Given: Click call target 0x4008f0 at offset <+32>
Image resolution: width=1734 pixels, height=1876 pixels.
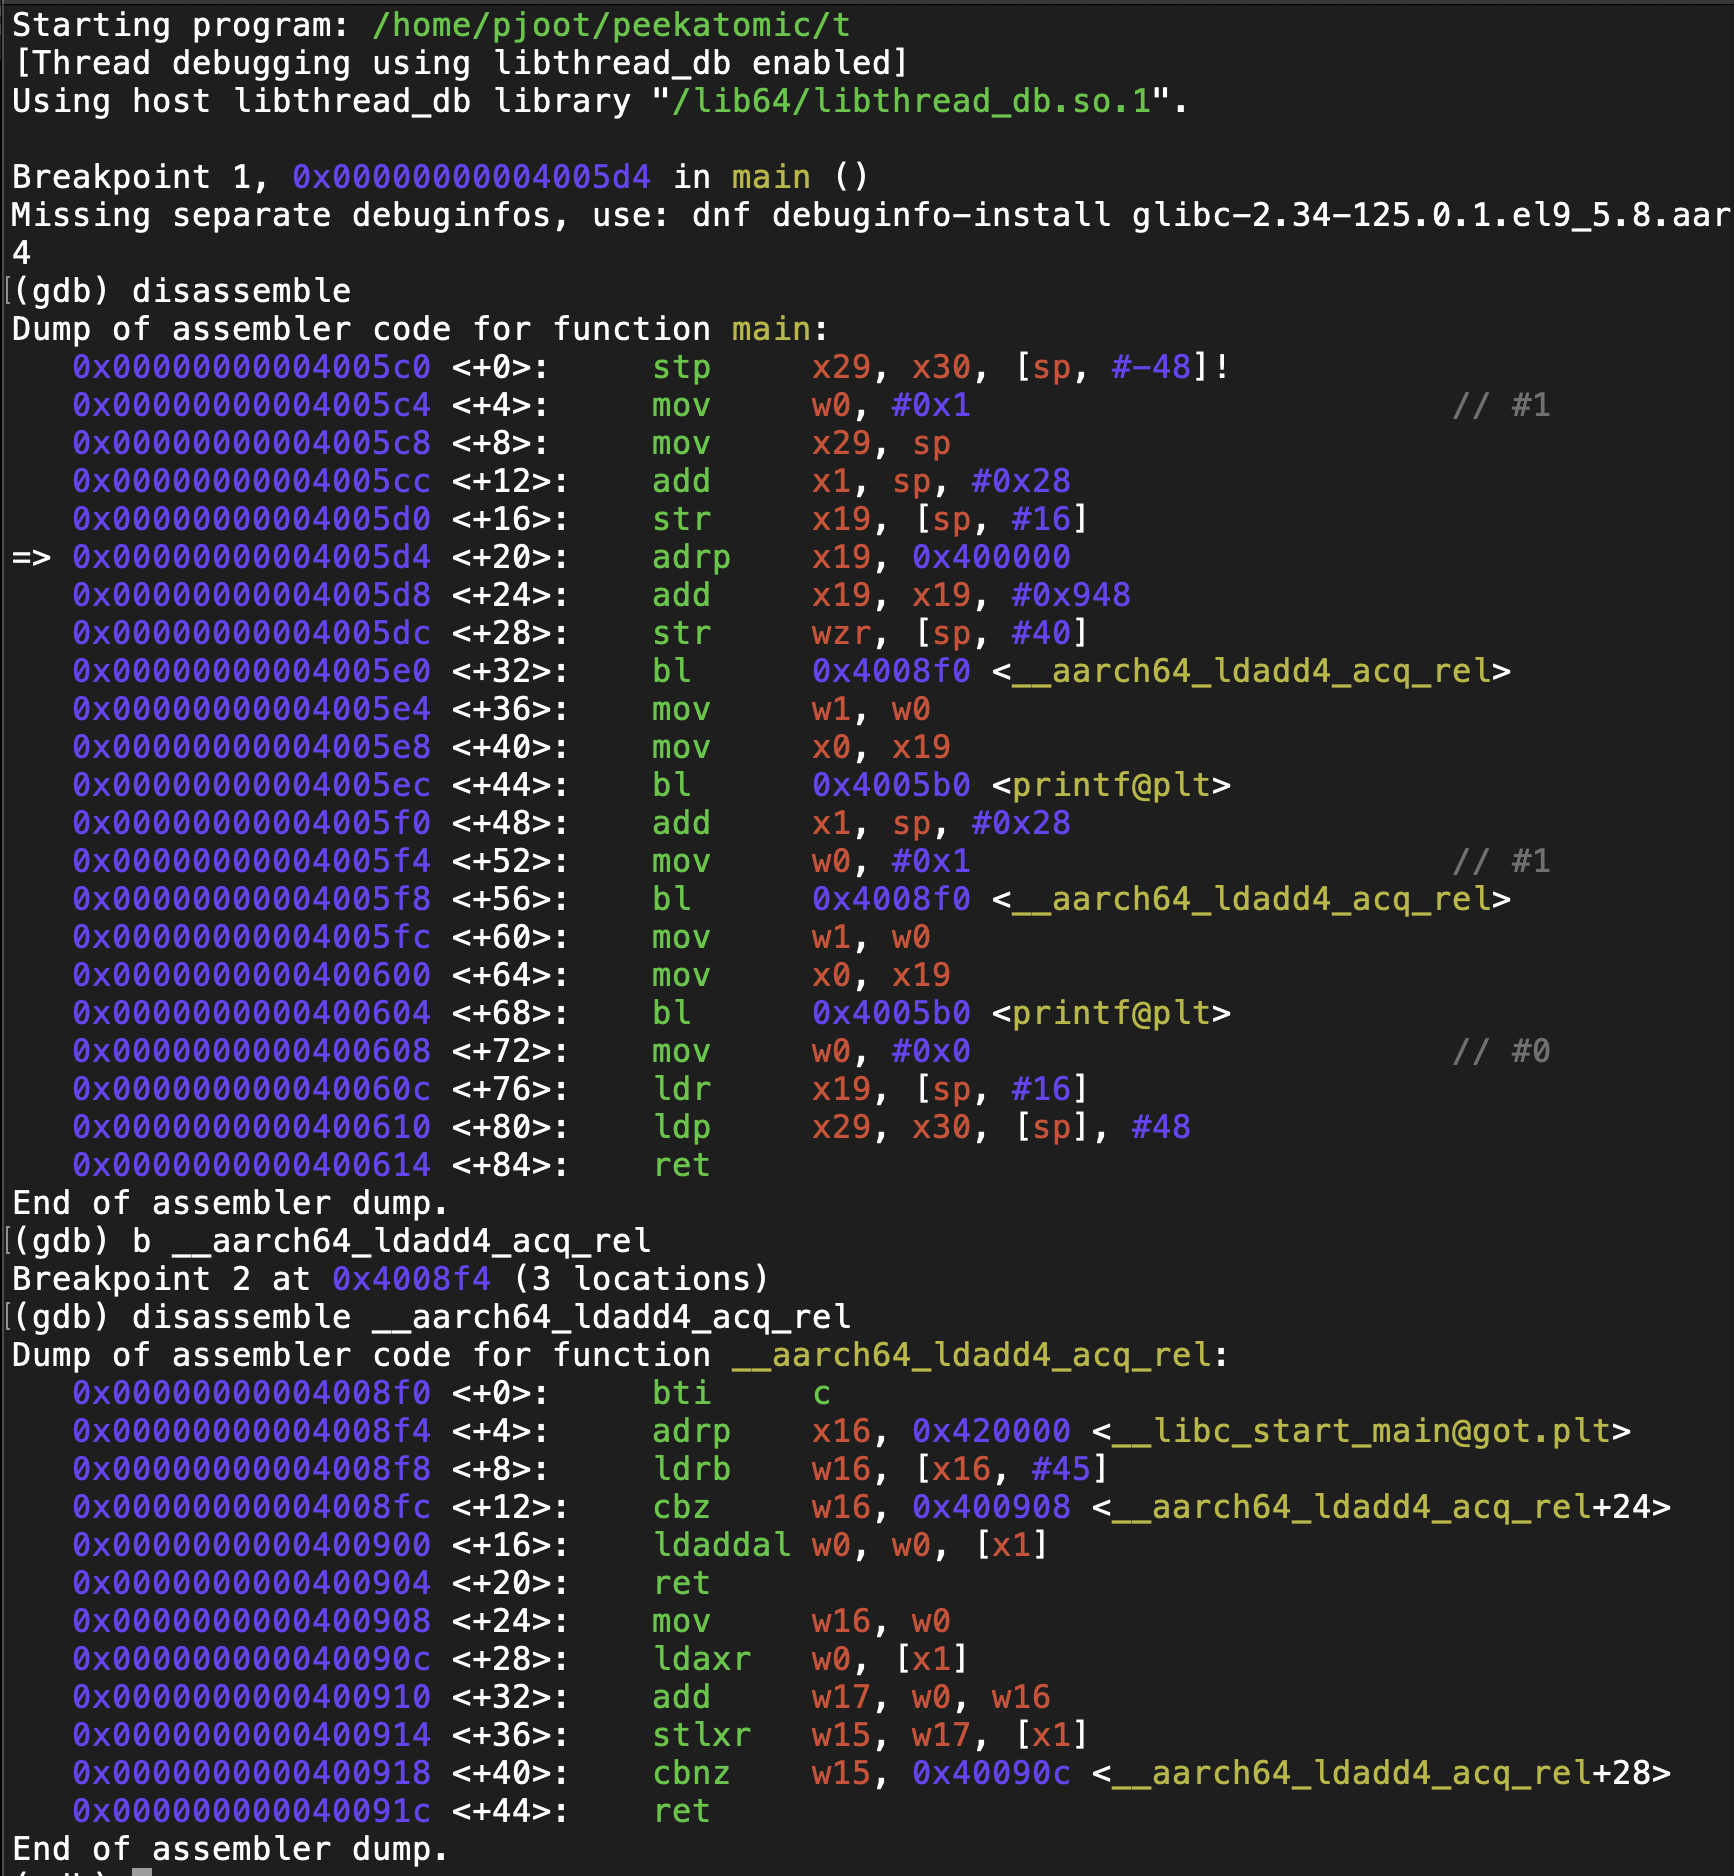Looking at the screenshot, I should [x=891, y=671].
